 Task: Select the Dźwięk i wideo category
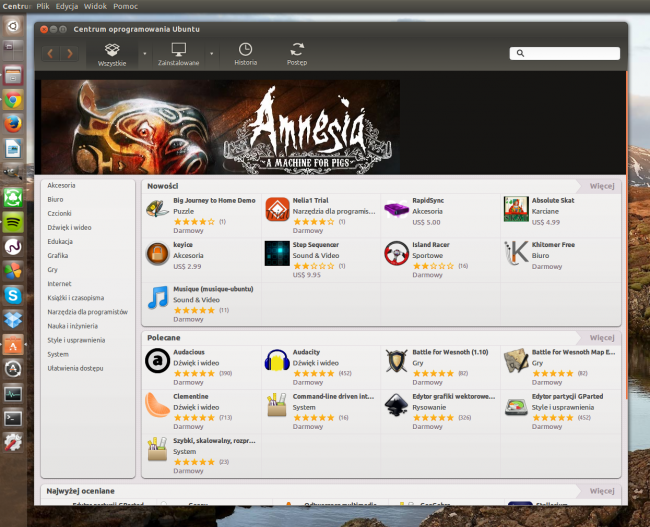[x=69, y=228]
